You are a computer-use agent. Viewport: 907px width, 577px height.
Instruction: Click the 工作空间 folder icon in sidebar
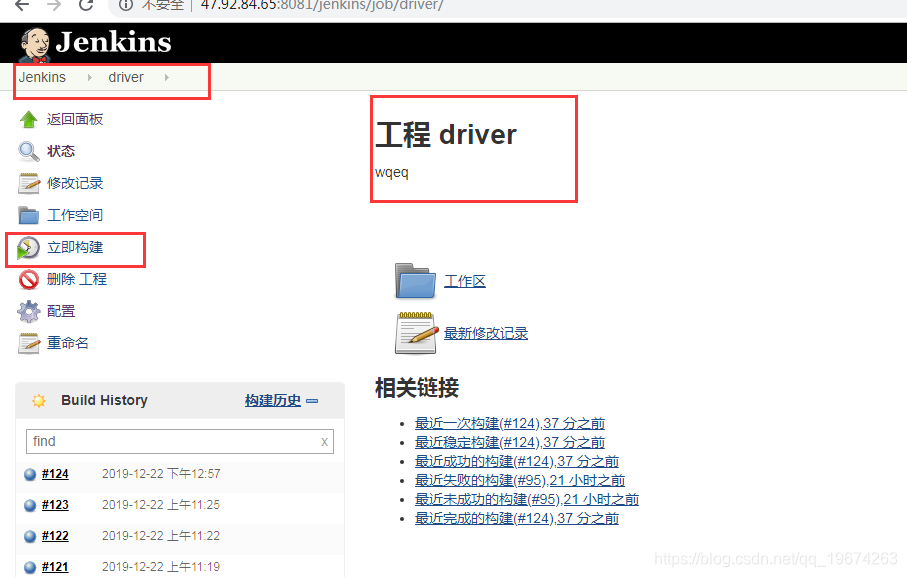click(x=29, y=215)
